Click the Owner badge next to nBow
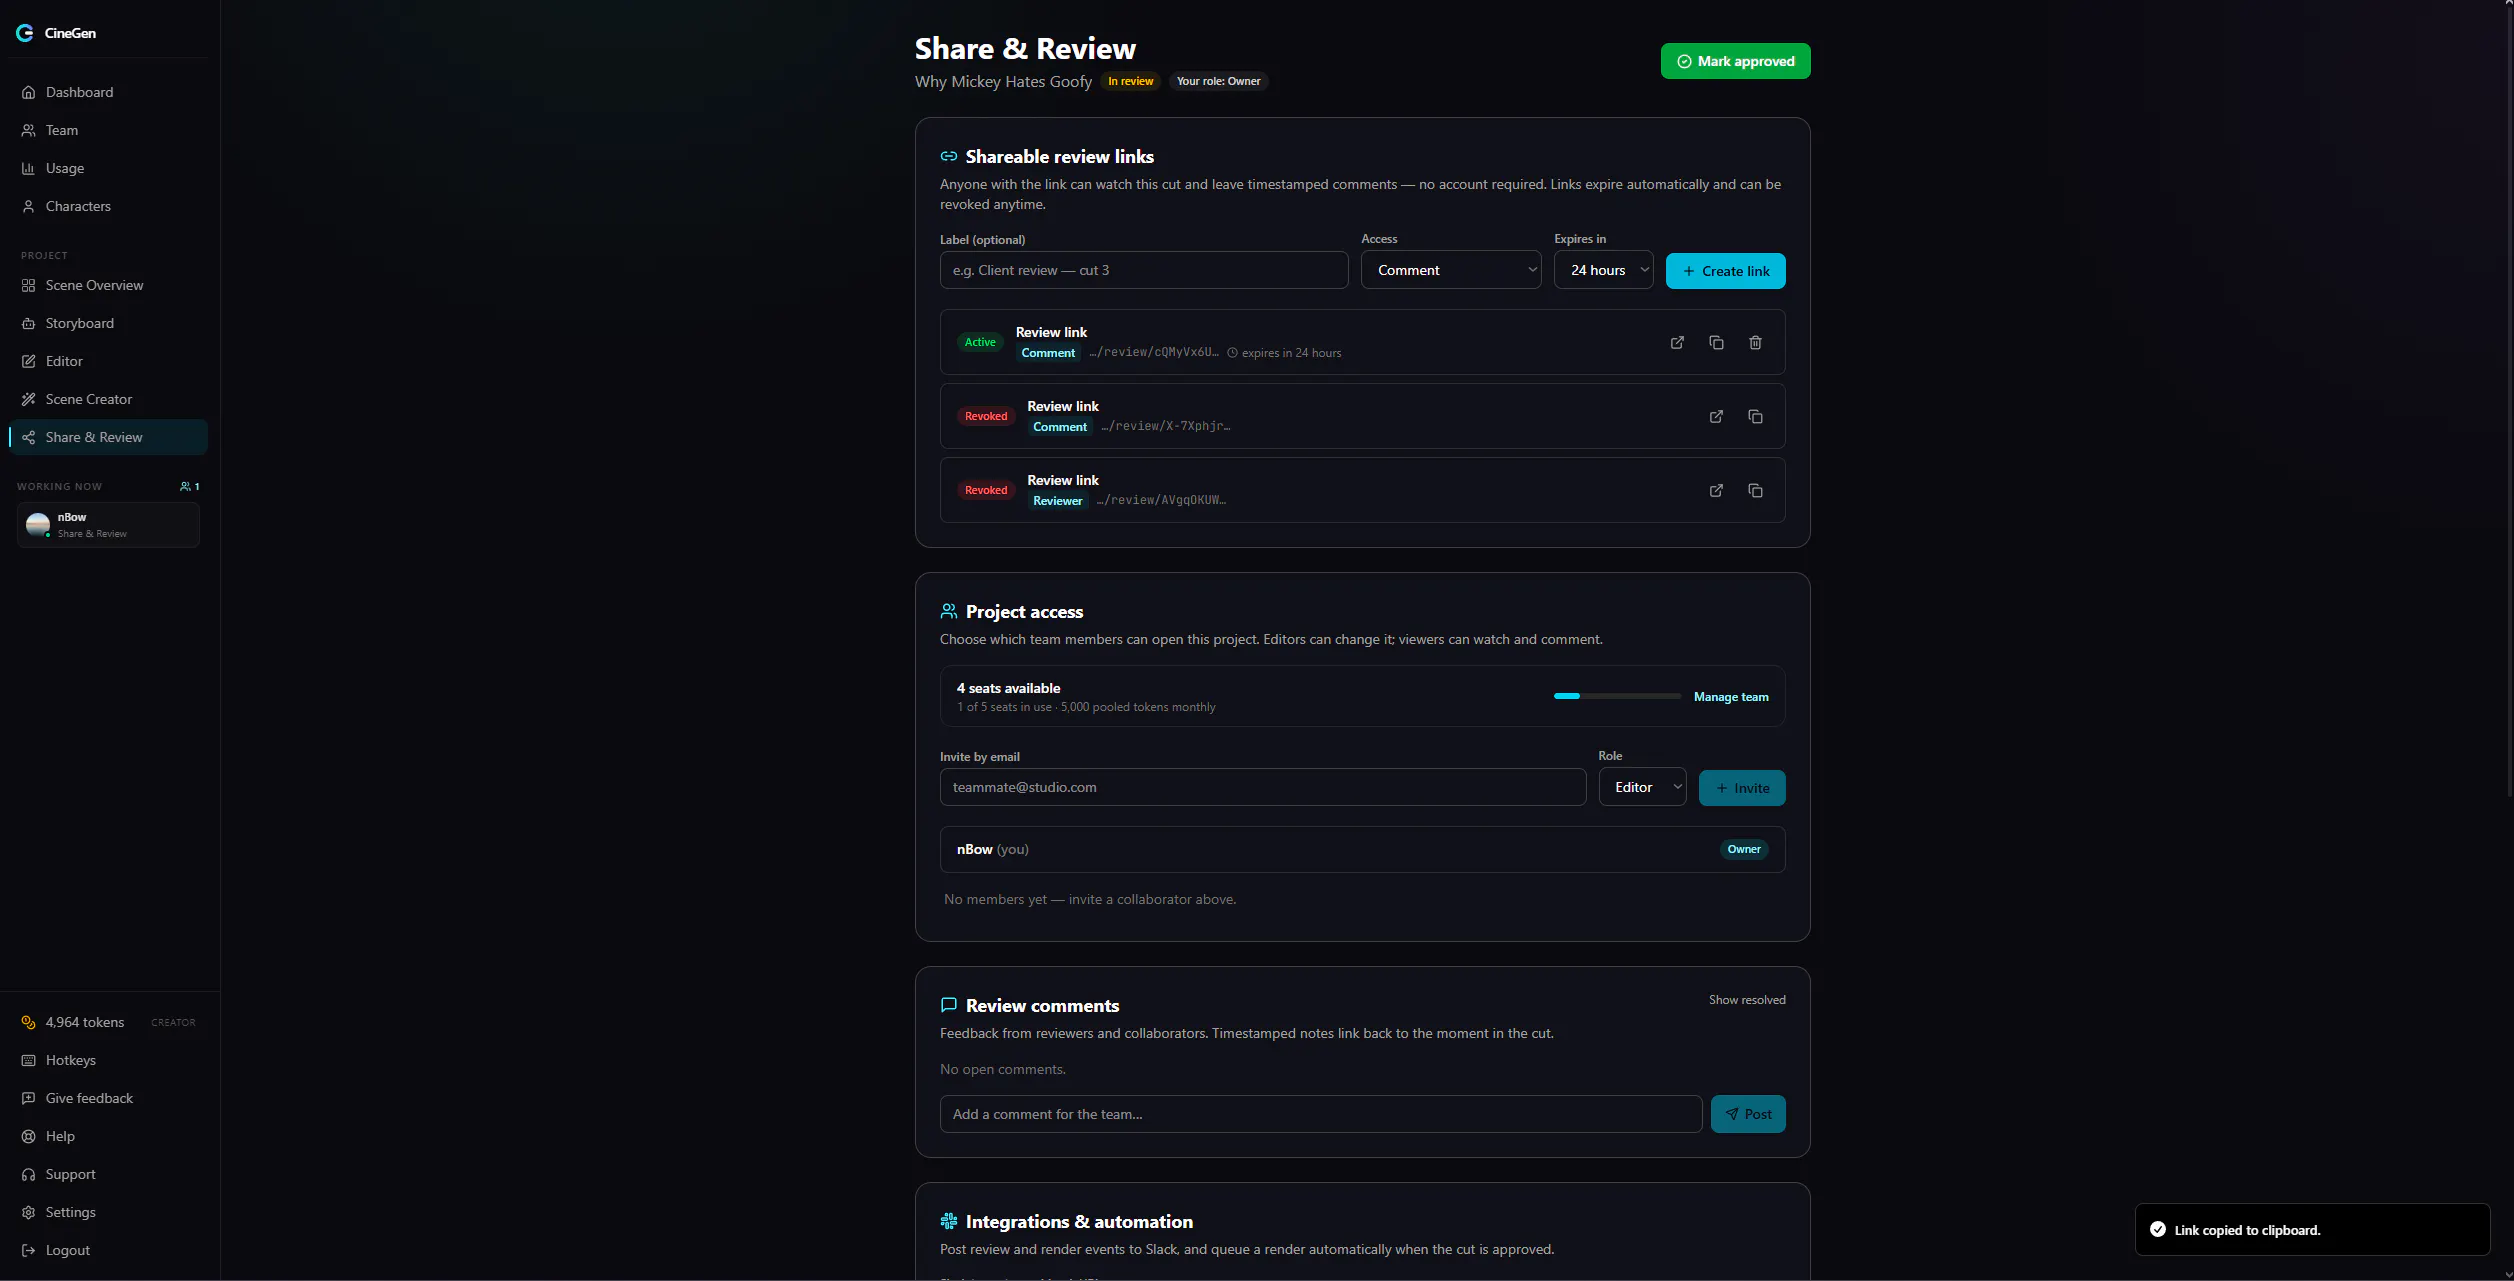Viewport: 2514px width, 1281px height. (1743, 849)
